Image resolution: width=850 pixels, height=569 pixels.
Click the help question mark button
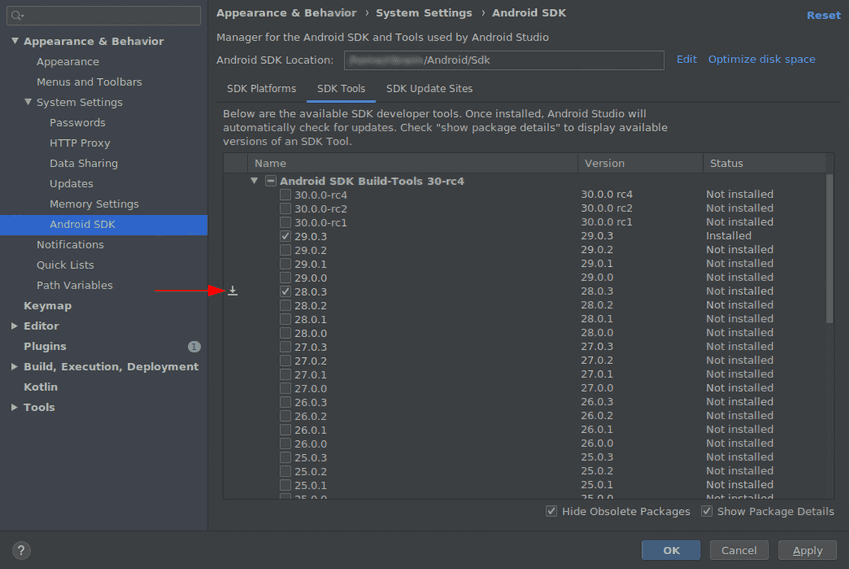coord(21,551)
